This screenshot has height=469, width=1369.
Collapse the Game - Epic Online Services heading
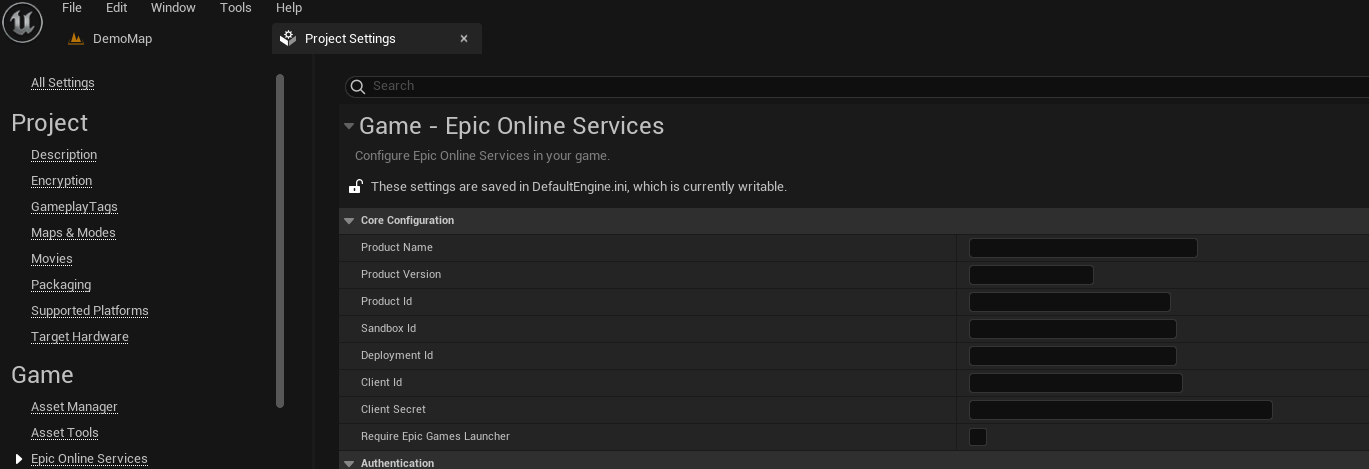(349, 126)
